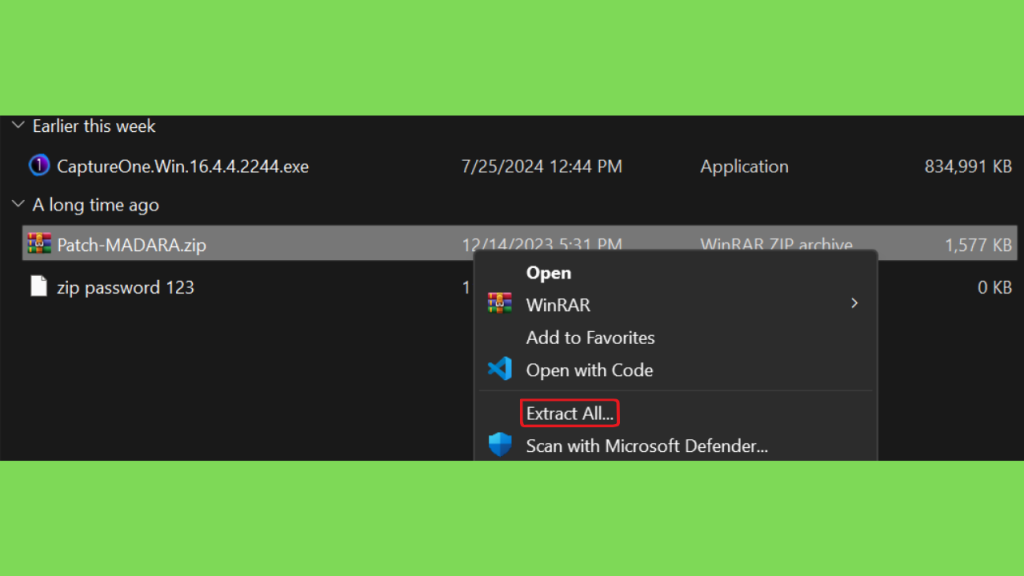Click the 0 KB size value
The image size is (1024, 576).
click(x=995, y=287)
